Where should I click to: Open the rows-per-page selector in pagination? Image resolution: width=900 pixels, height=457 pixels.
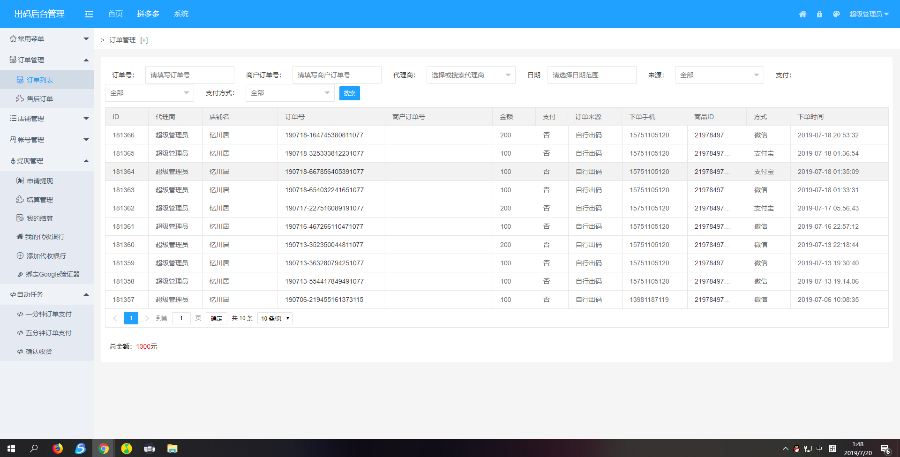(x=275, y=318)
